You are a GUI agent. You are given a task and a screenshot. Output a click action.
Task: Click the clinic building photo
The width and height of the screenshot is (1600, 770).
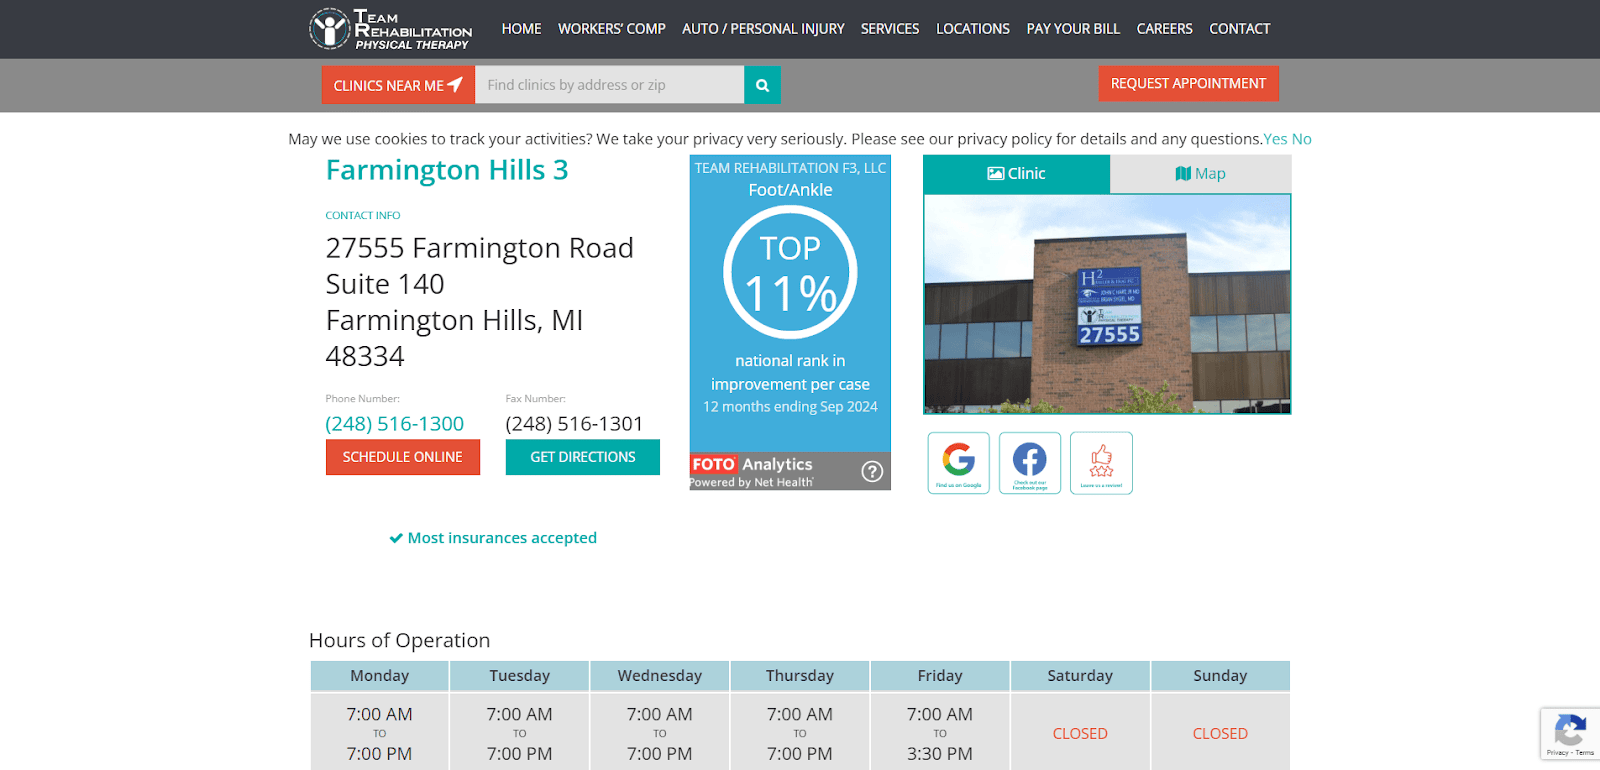pyautogui.click(x=1107, y=304)
